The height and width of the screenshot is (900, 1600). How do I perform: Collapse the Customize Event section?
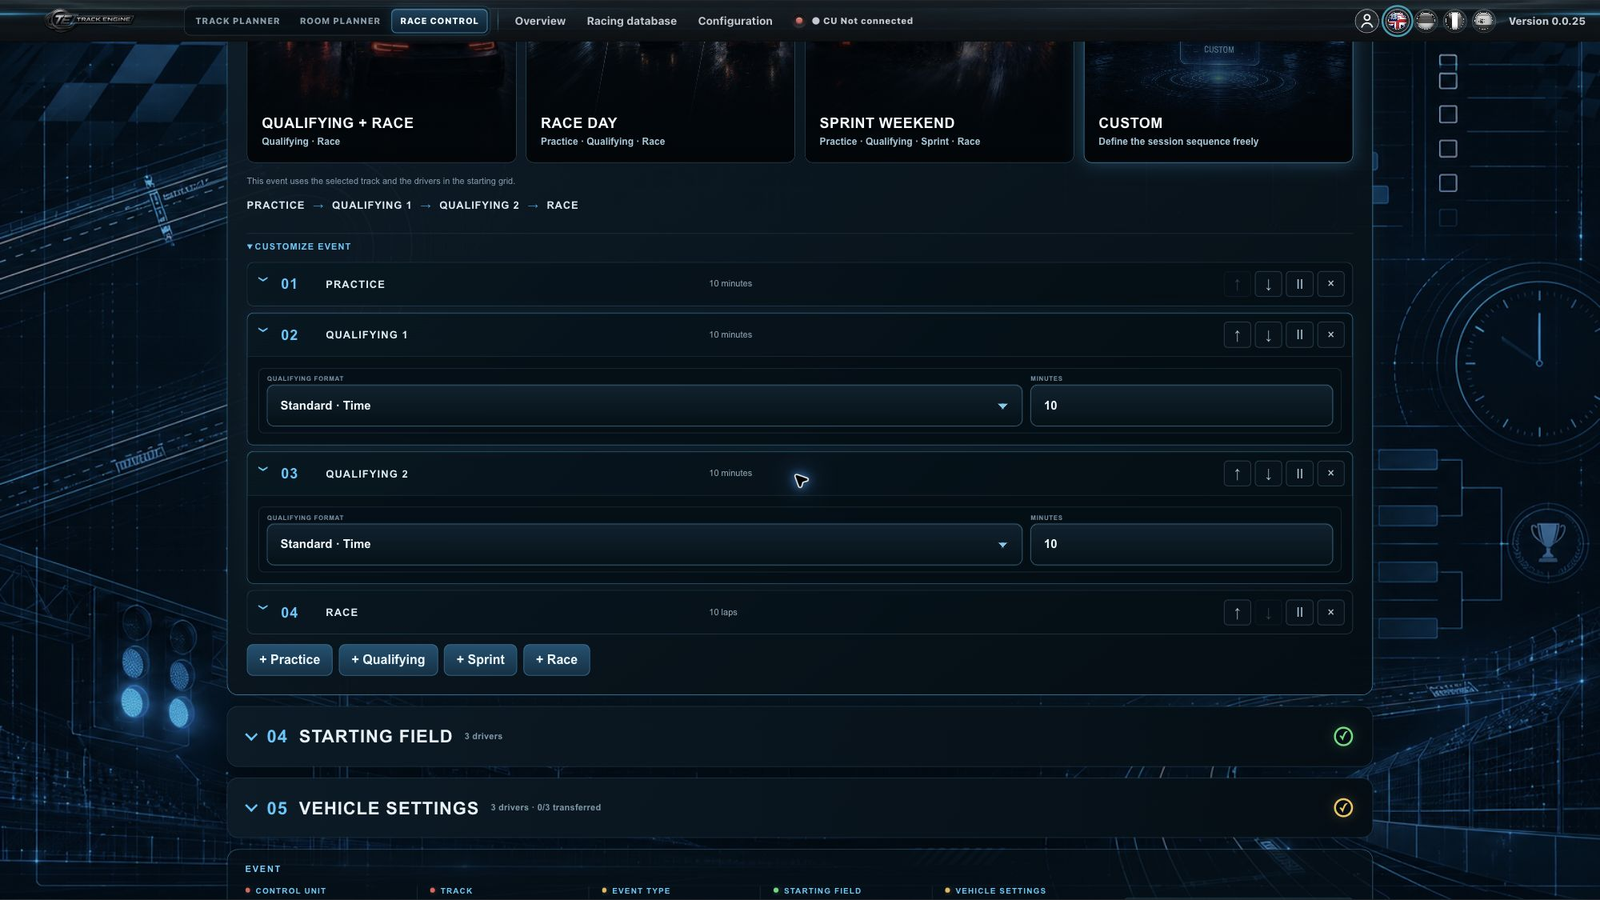(x=299, y=246)
